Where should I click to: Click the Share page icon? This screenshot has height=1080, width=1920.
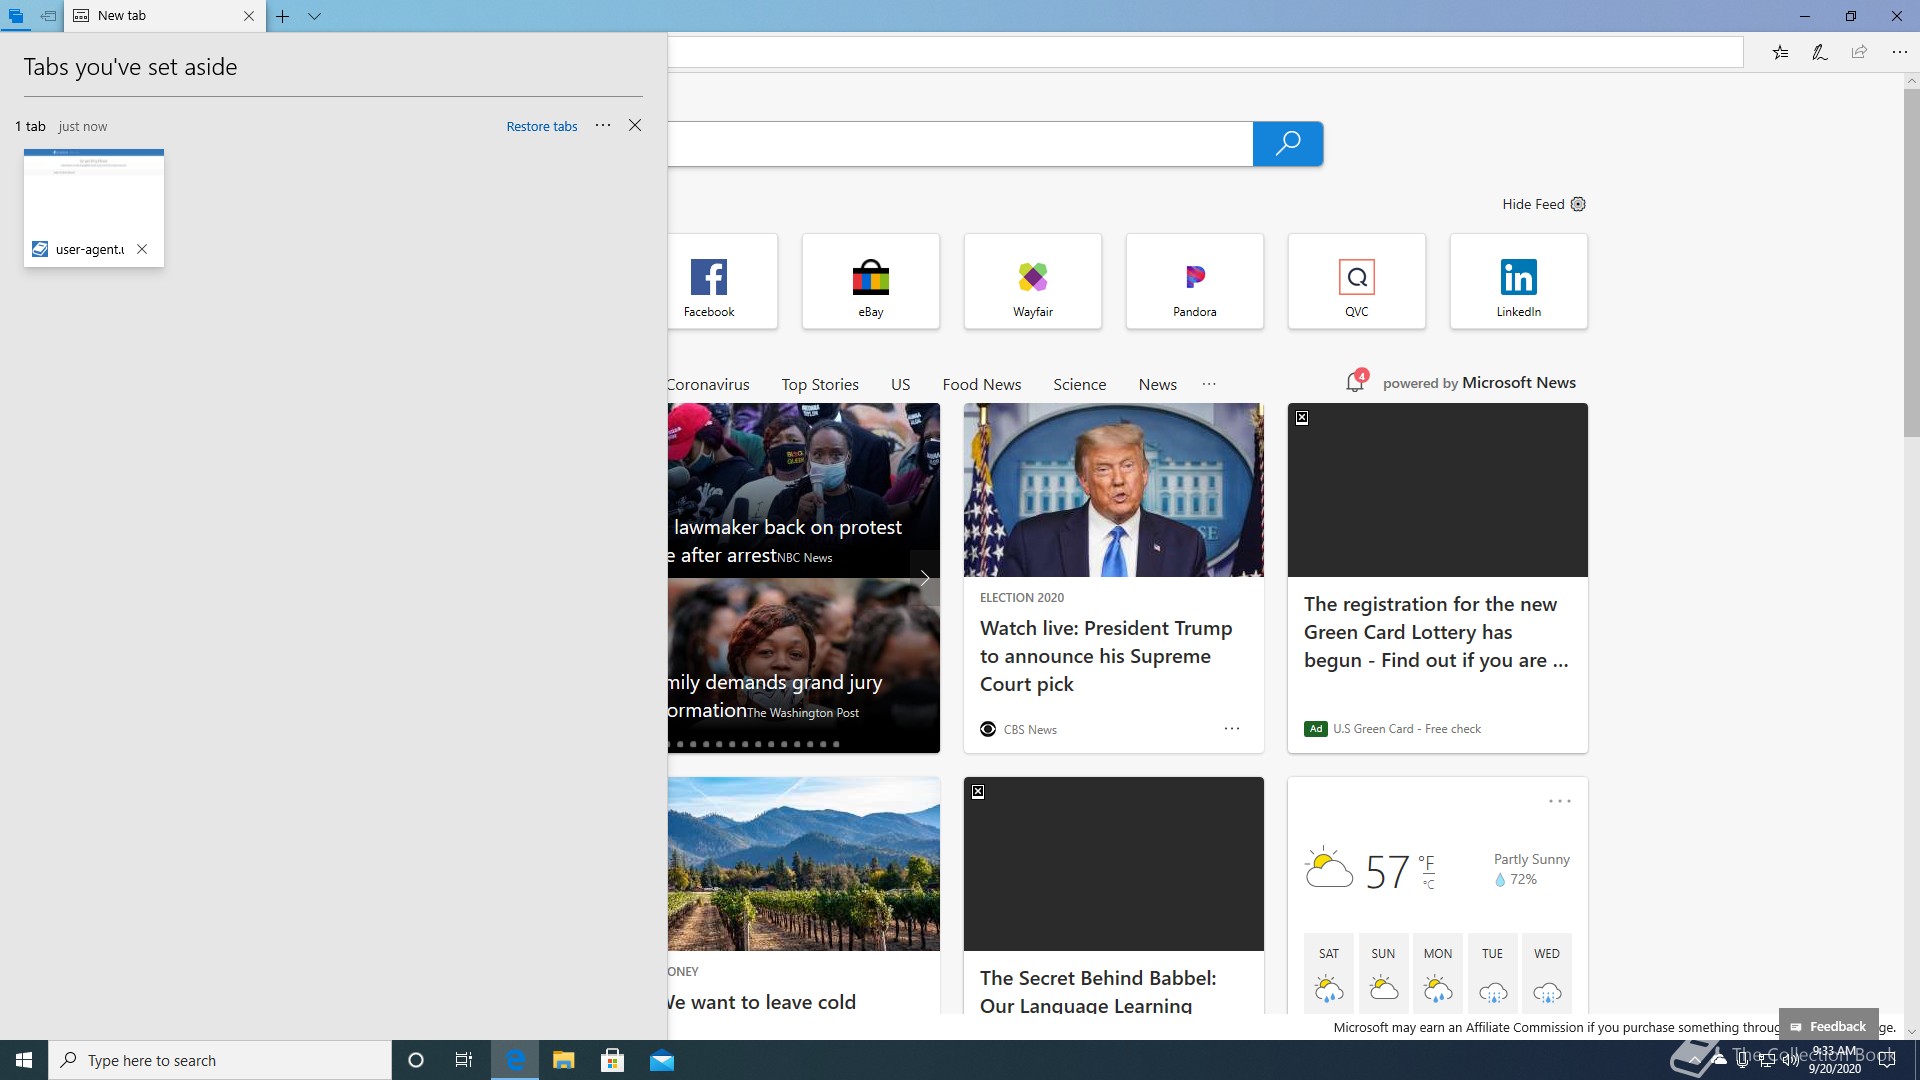click(1859, 52)
